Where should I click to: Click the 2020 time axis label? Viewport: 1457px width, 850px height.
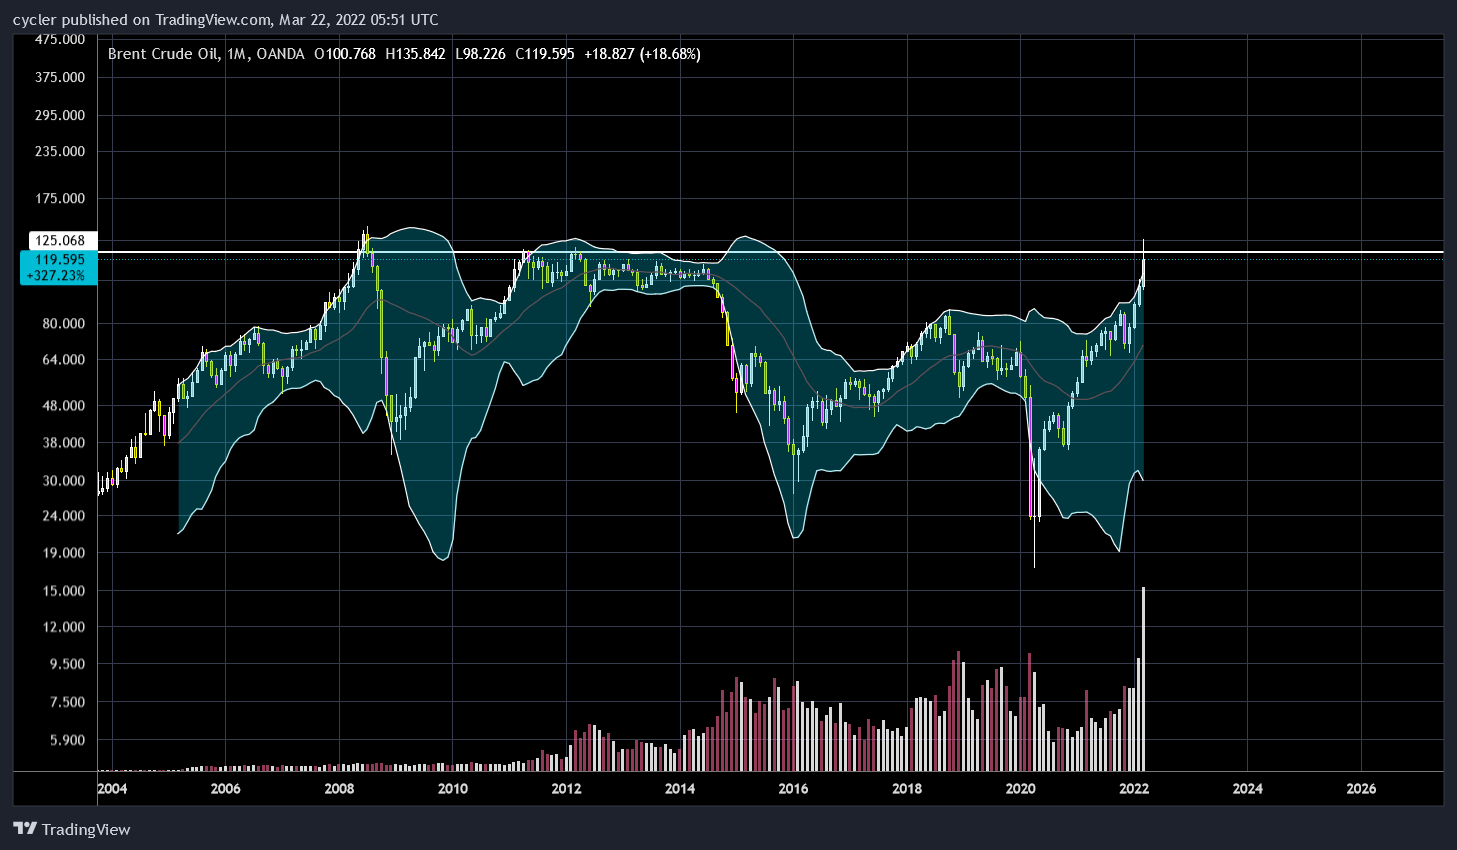pos(1020,788)
